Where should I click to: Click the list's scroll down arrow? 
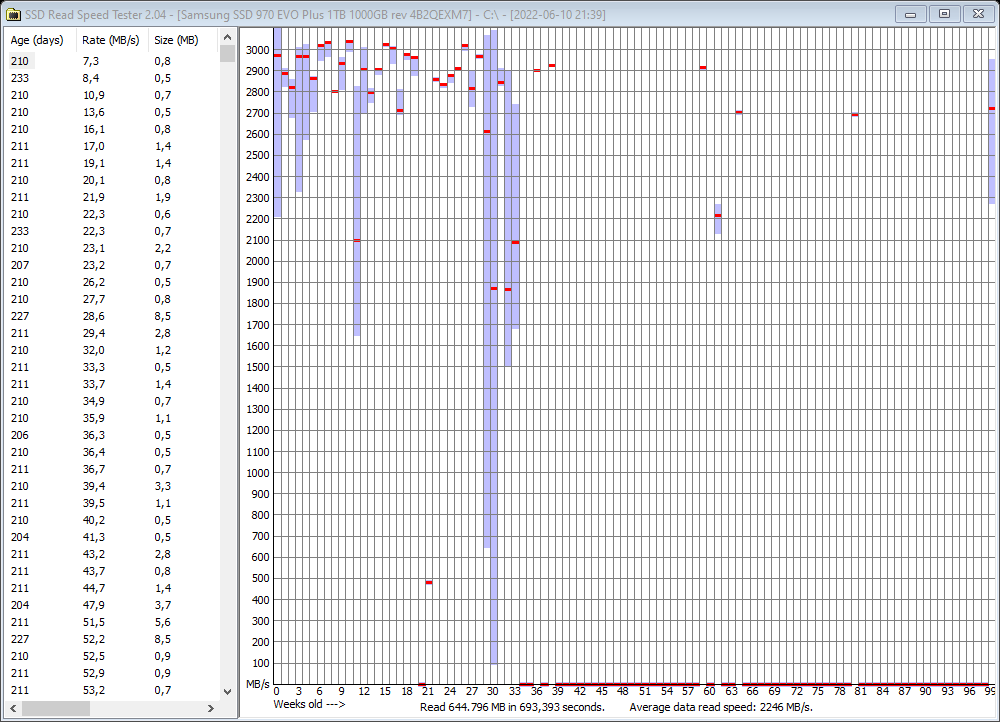(x=227, y=691)
